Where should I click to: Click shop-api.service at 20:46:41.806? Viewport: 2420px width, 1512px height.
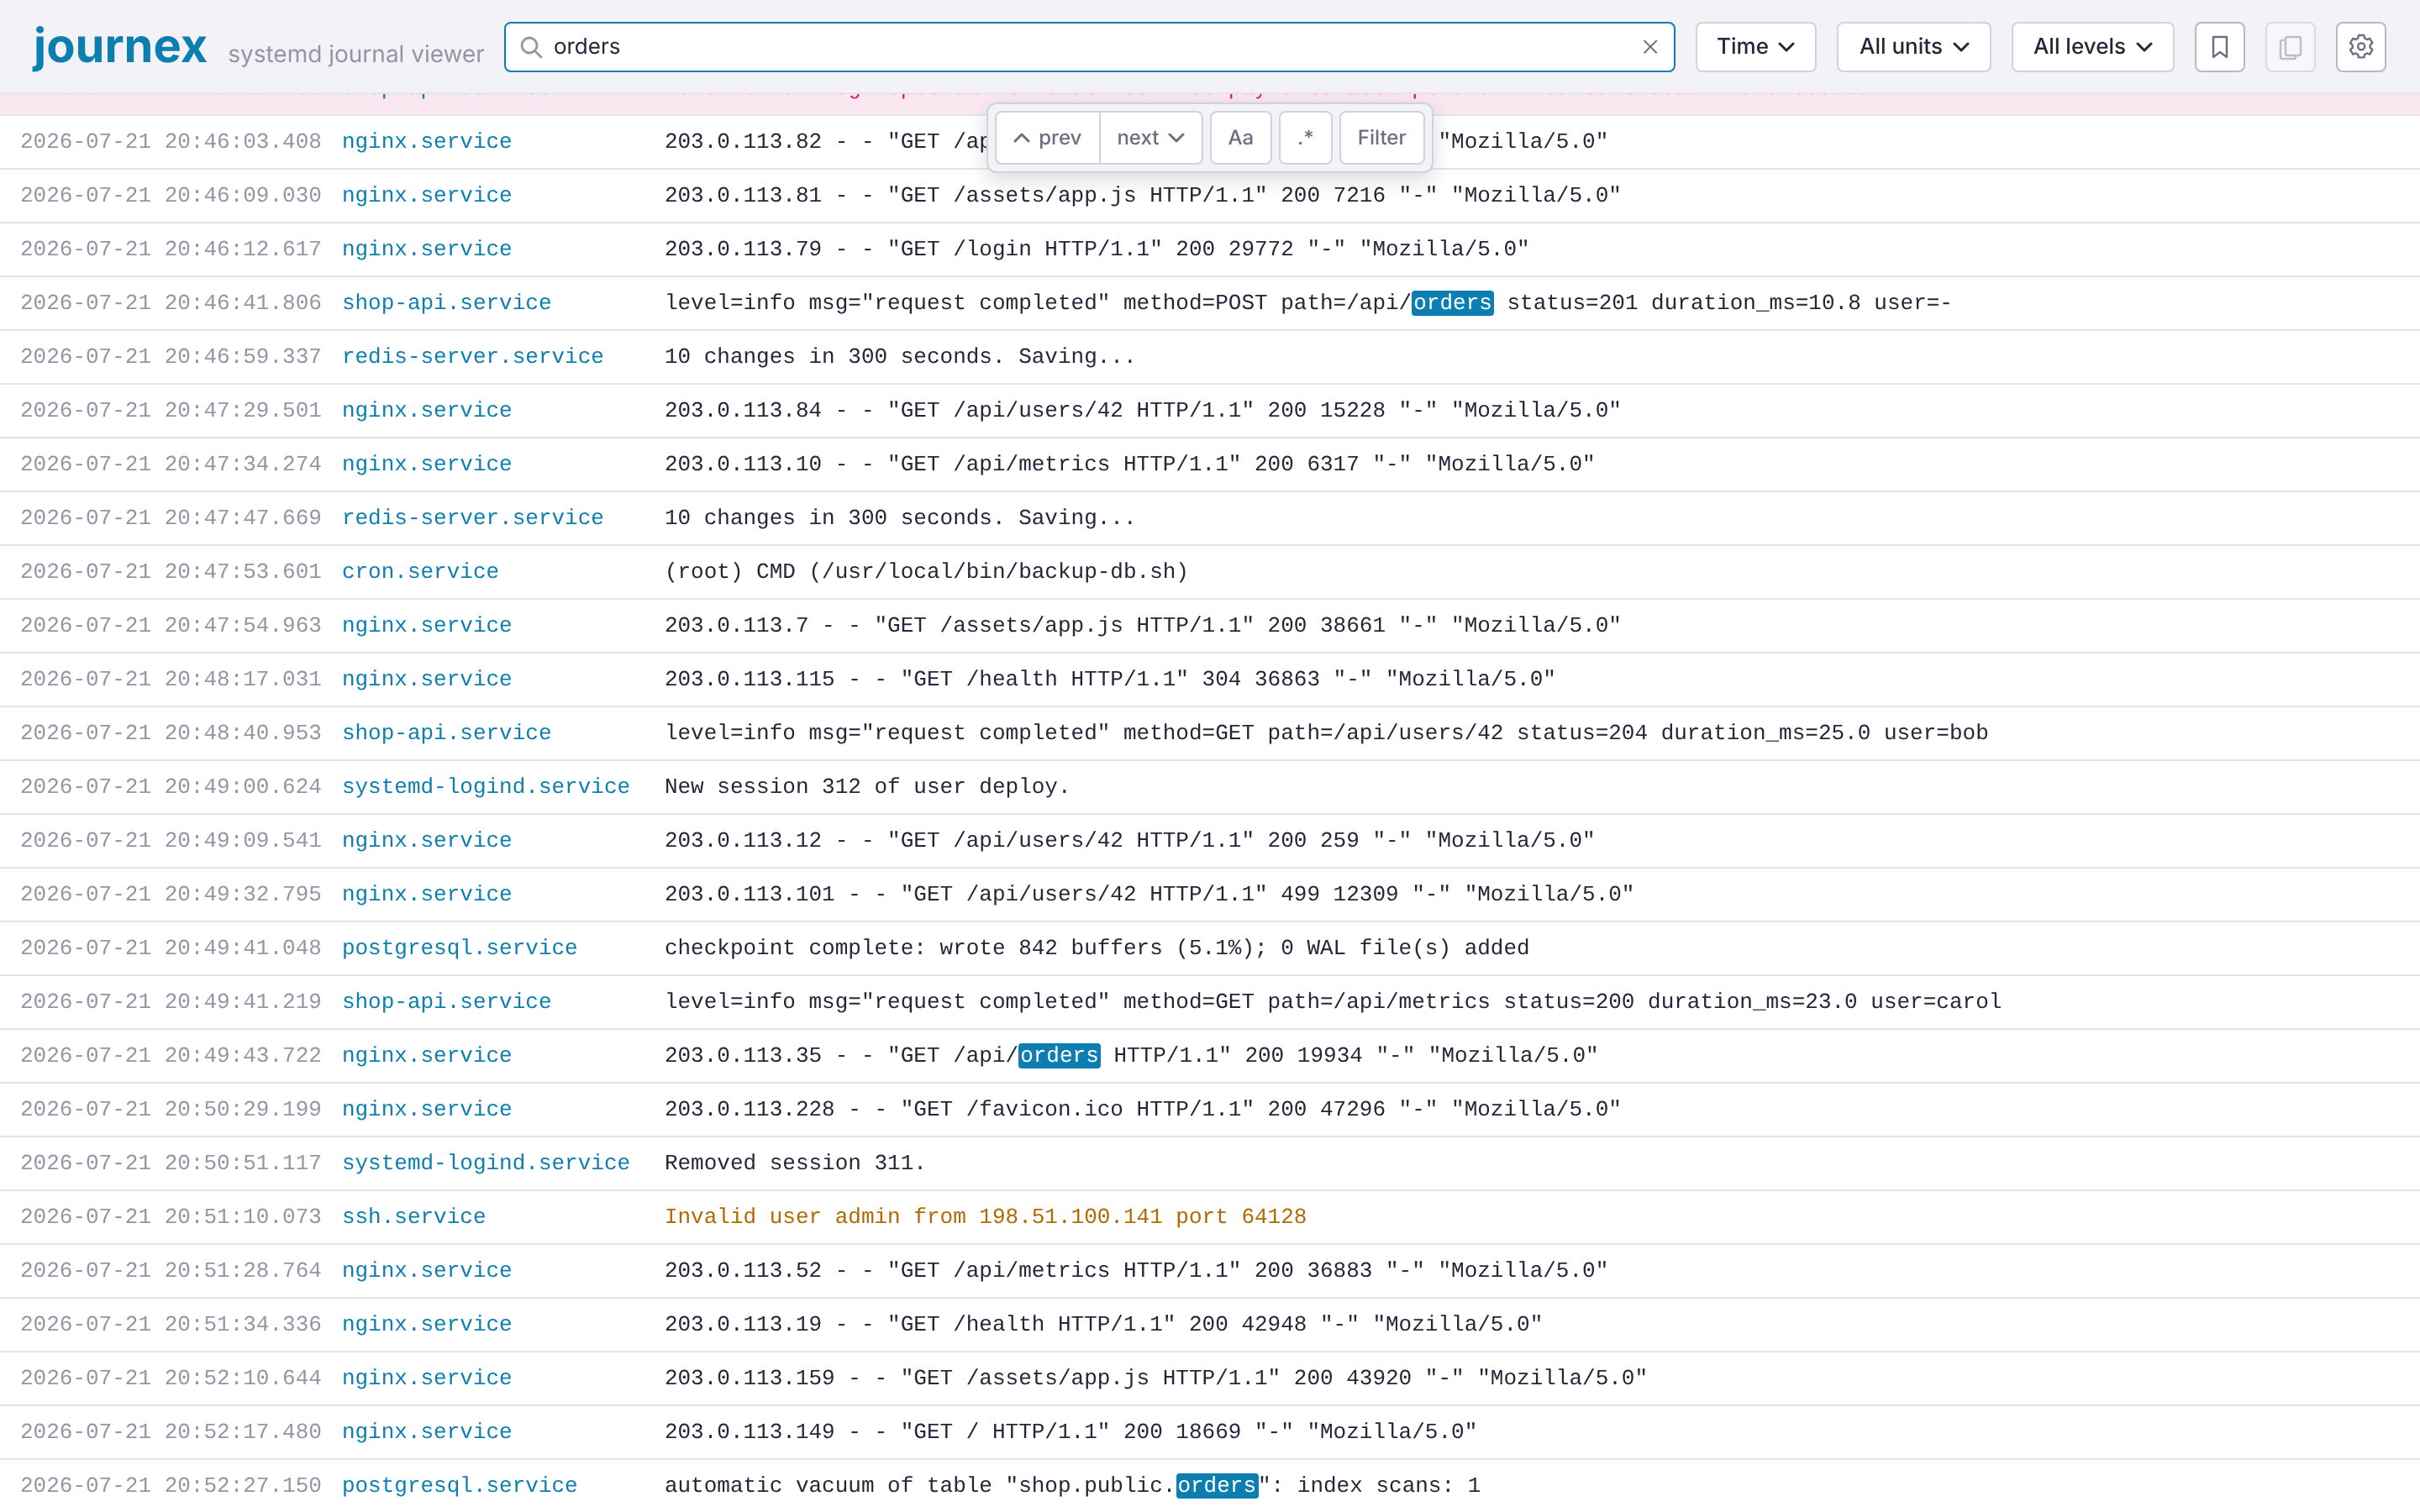pyautogui.click(x=446, y=303)
